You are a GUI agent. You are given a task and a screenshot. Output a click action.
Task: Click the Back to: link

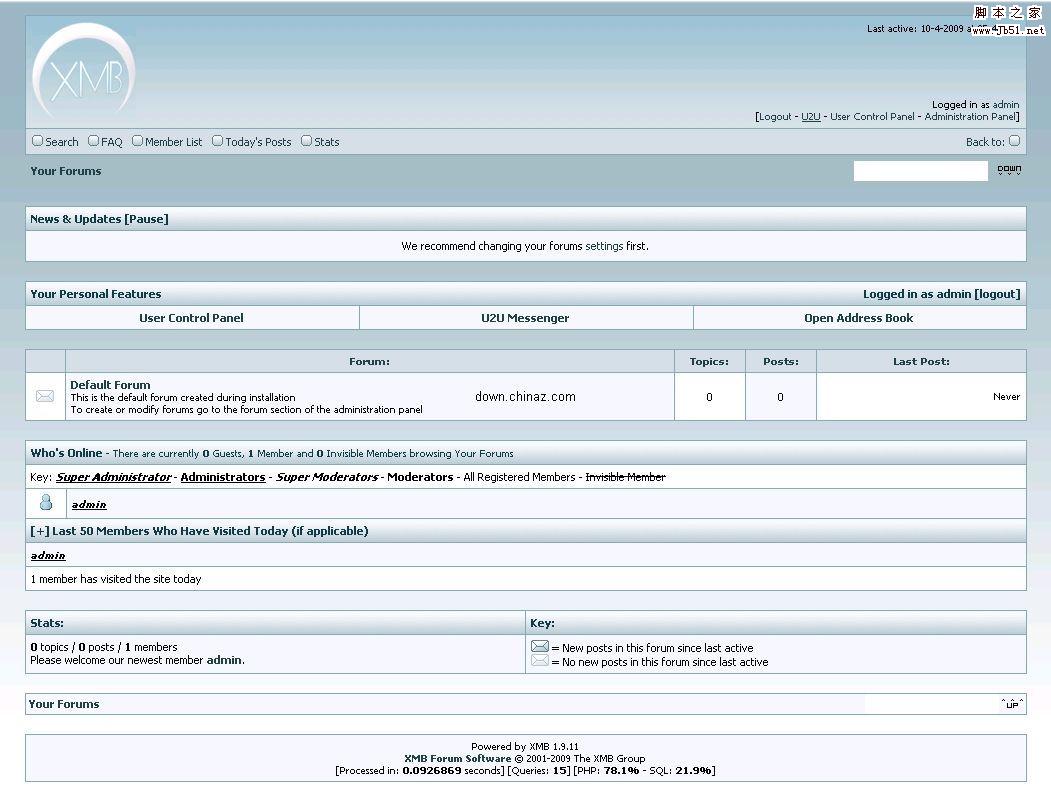[x=985, y=142]
